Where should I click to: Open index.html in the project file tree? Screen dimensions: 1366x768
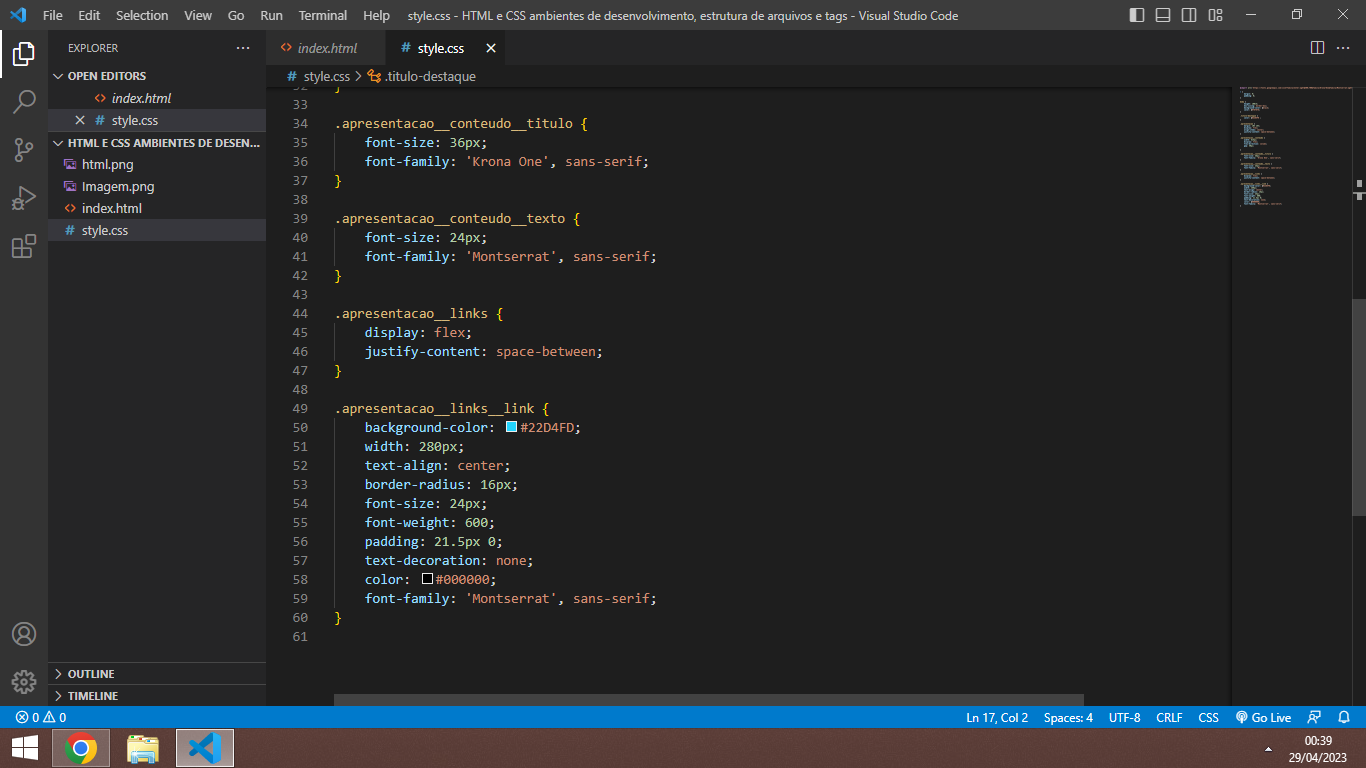(157, 208)
